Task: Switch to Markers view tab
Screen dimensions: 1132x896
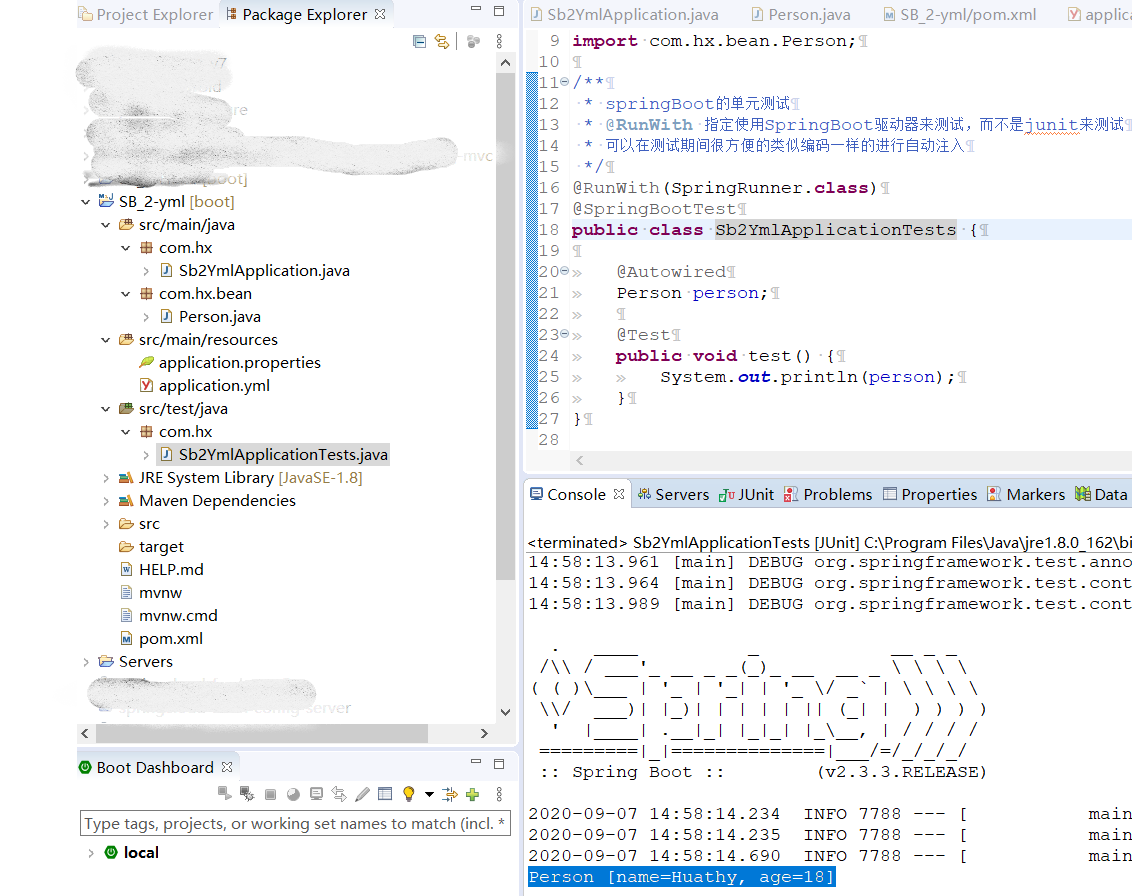Action: tap(1026, 495)
